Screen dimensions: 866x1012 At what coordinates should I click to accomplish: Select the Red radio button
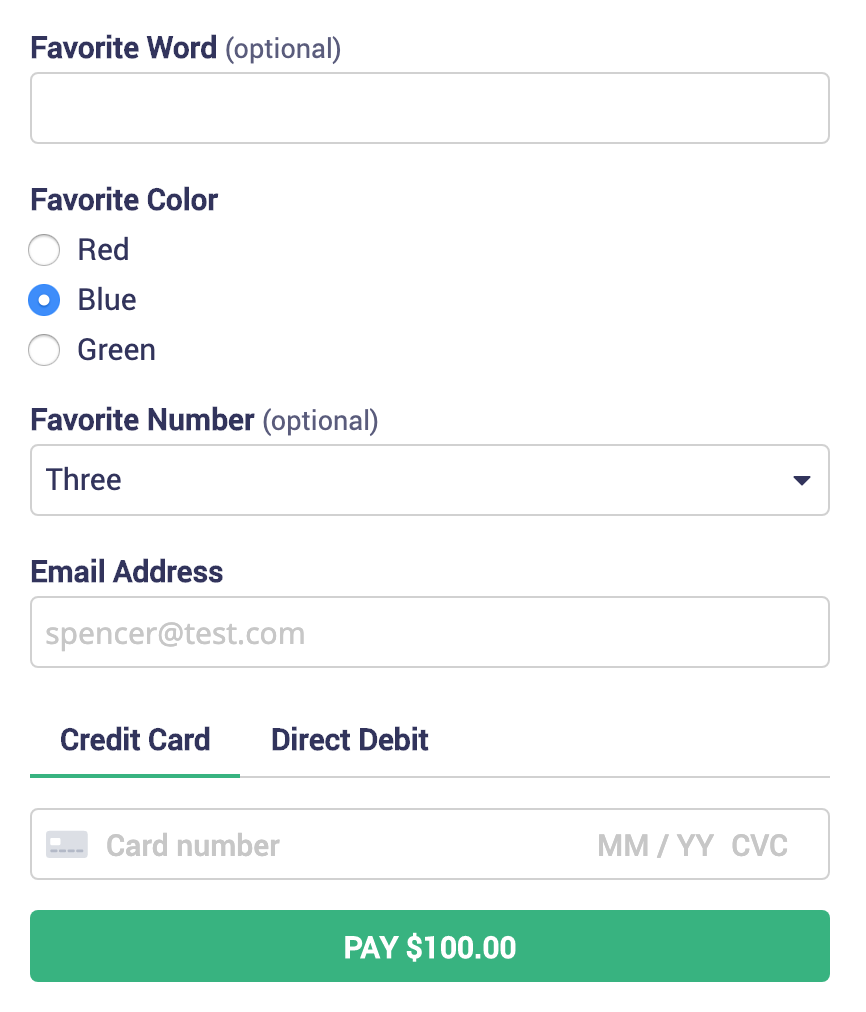[44, 250]
